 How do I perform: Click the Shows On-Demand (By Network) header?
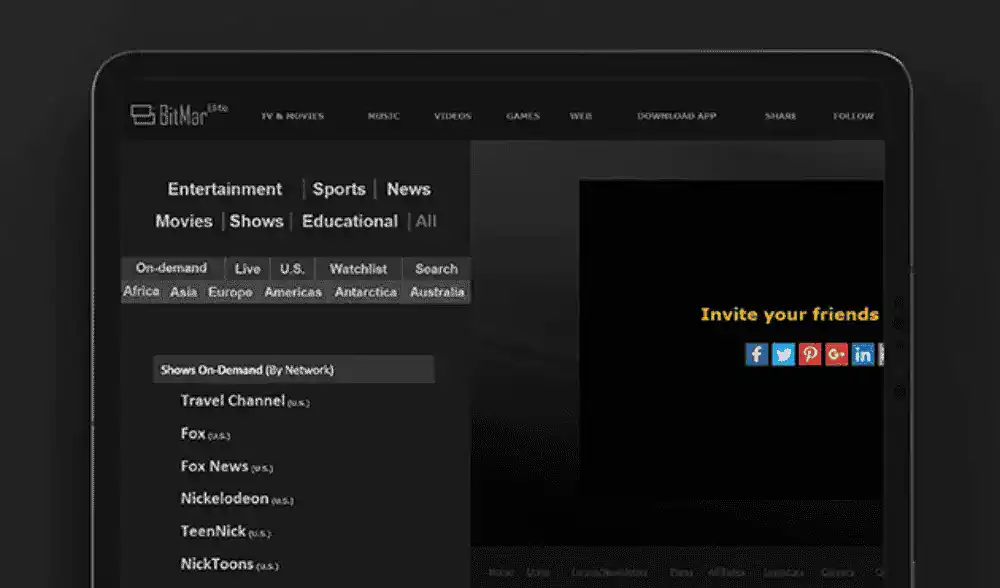pos(247,370)
